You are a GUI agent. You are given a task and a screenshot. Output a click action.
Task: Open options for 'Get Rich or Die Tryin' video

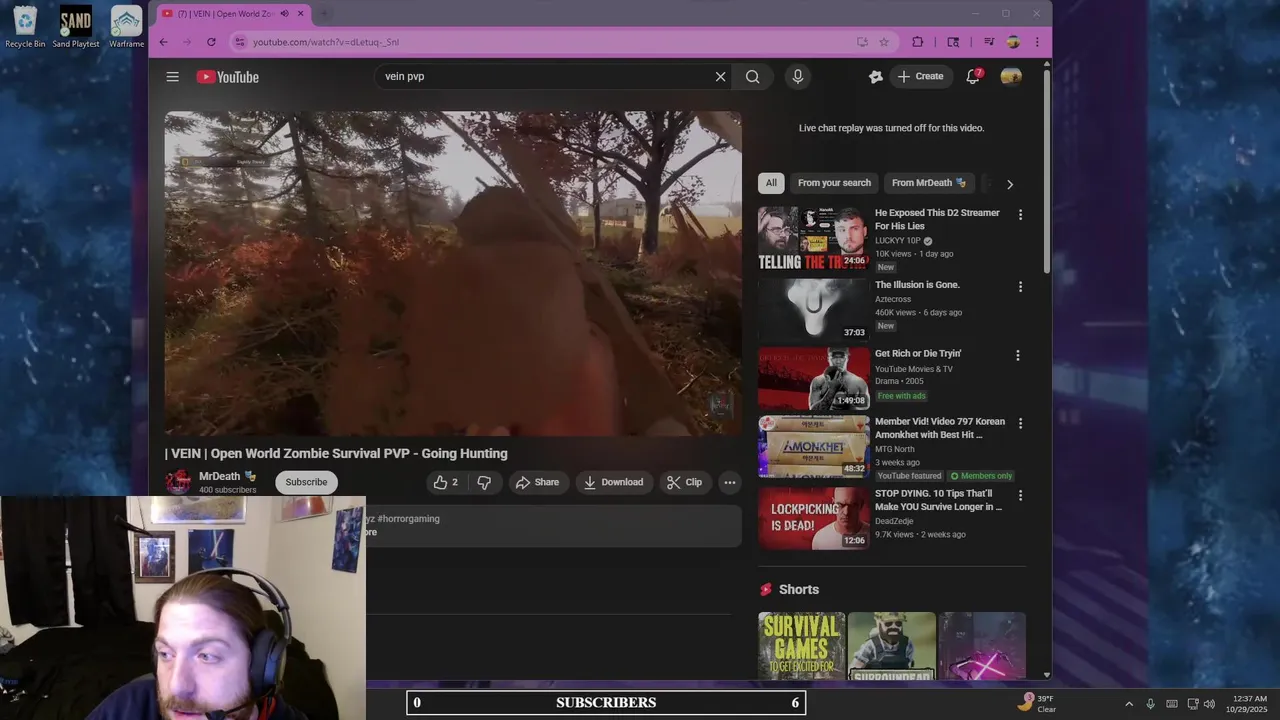point(1018,356)
